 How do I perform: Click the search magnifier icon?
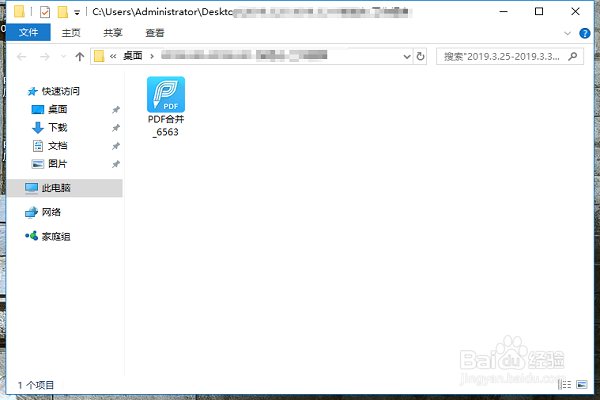(572, 57)
